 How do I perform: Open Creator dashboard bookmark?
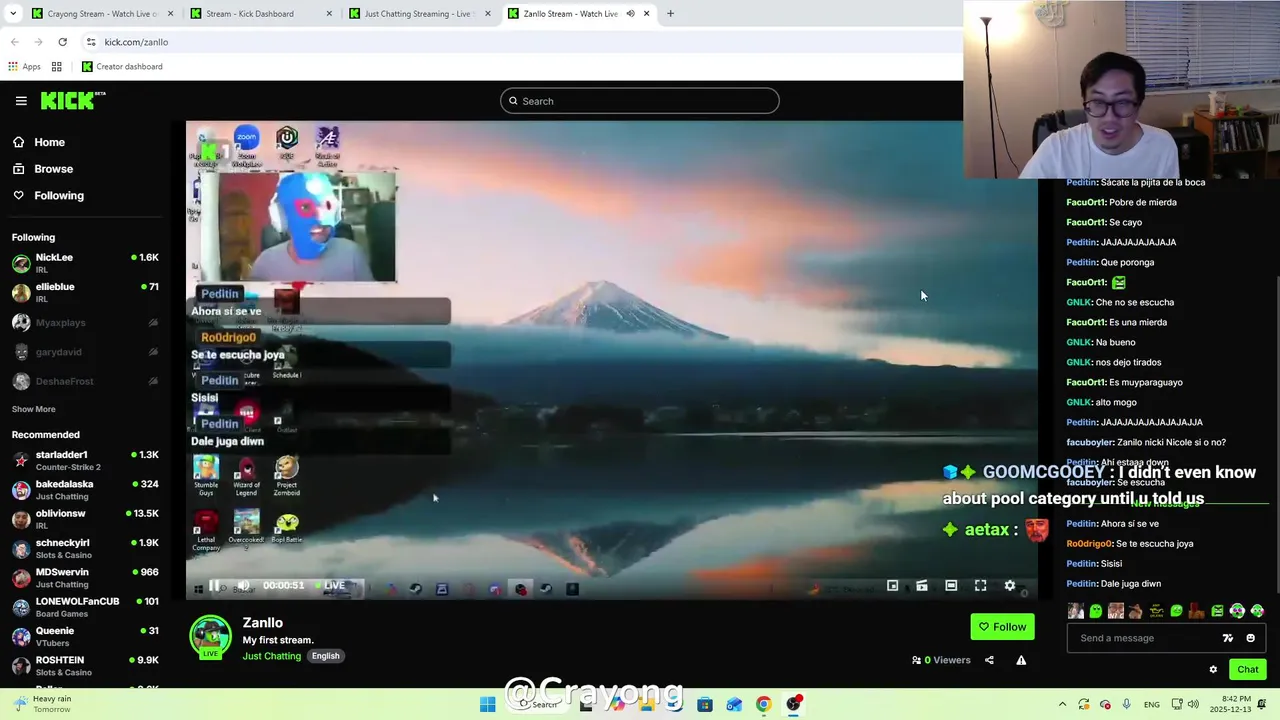pyautogui.click(x=121, y=67)
